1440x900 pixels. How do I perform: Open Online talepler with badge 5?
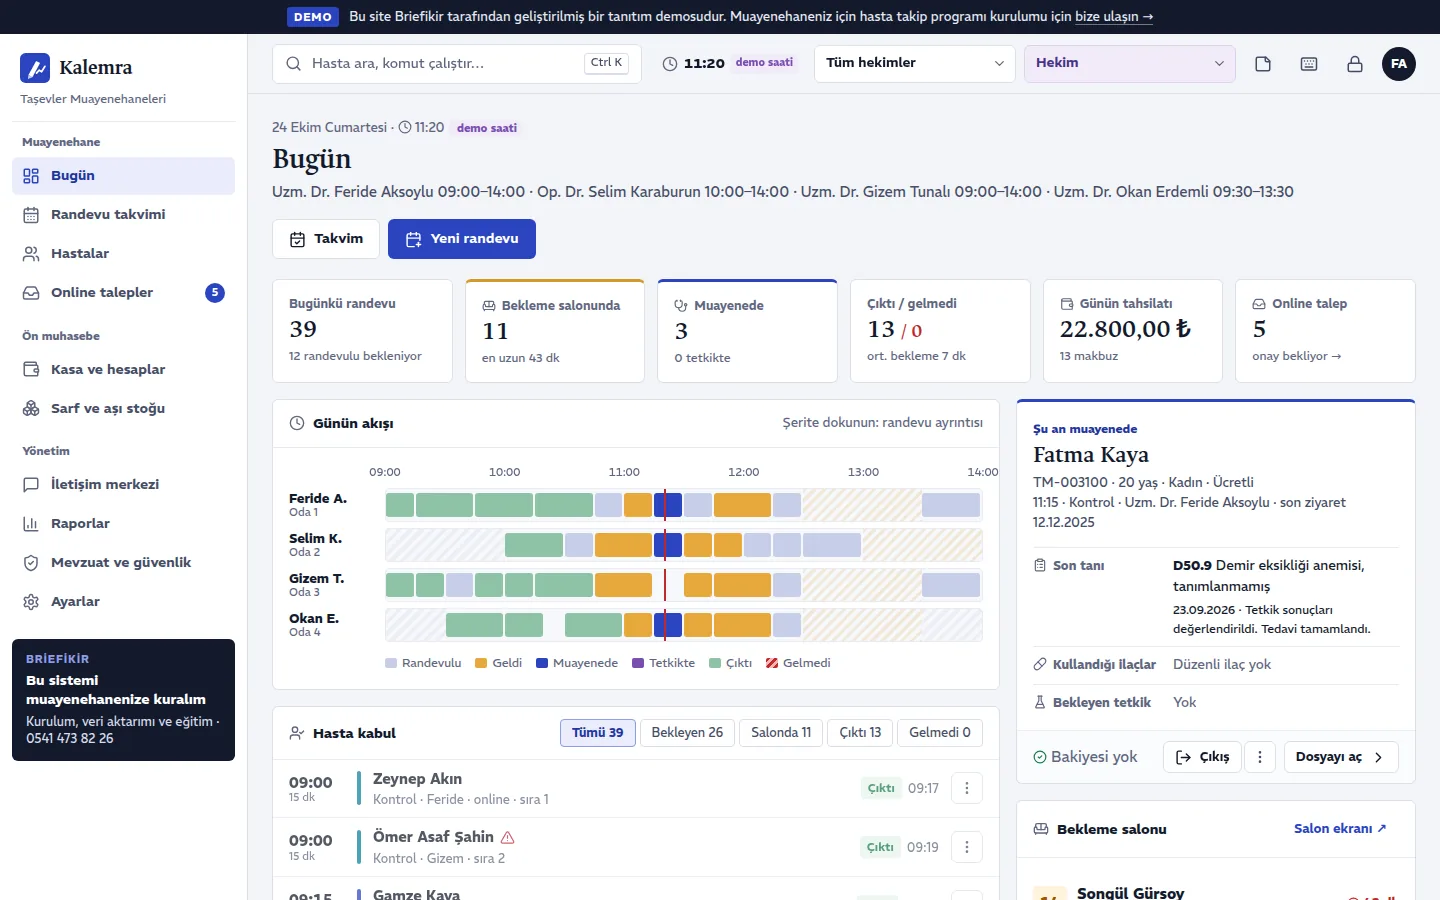[123, 293]
